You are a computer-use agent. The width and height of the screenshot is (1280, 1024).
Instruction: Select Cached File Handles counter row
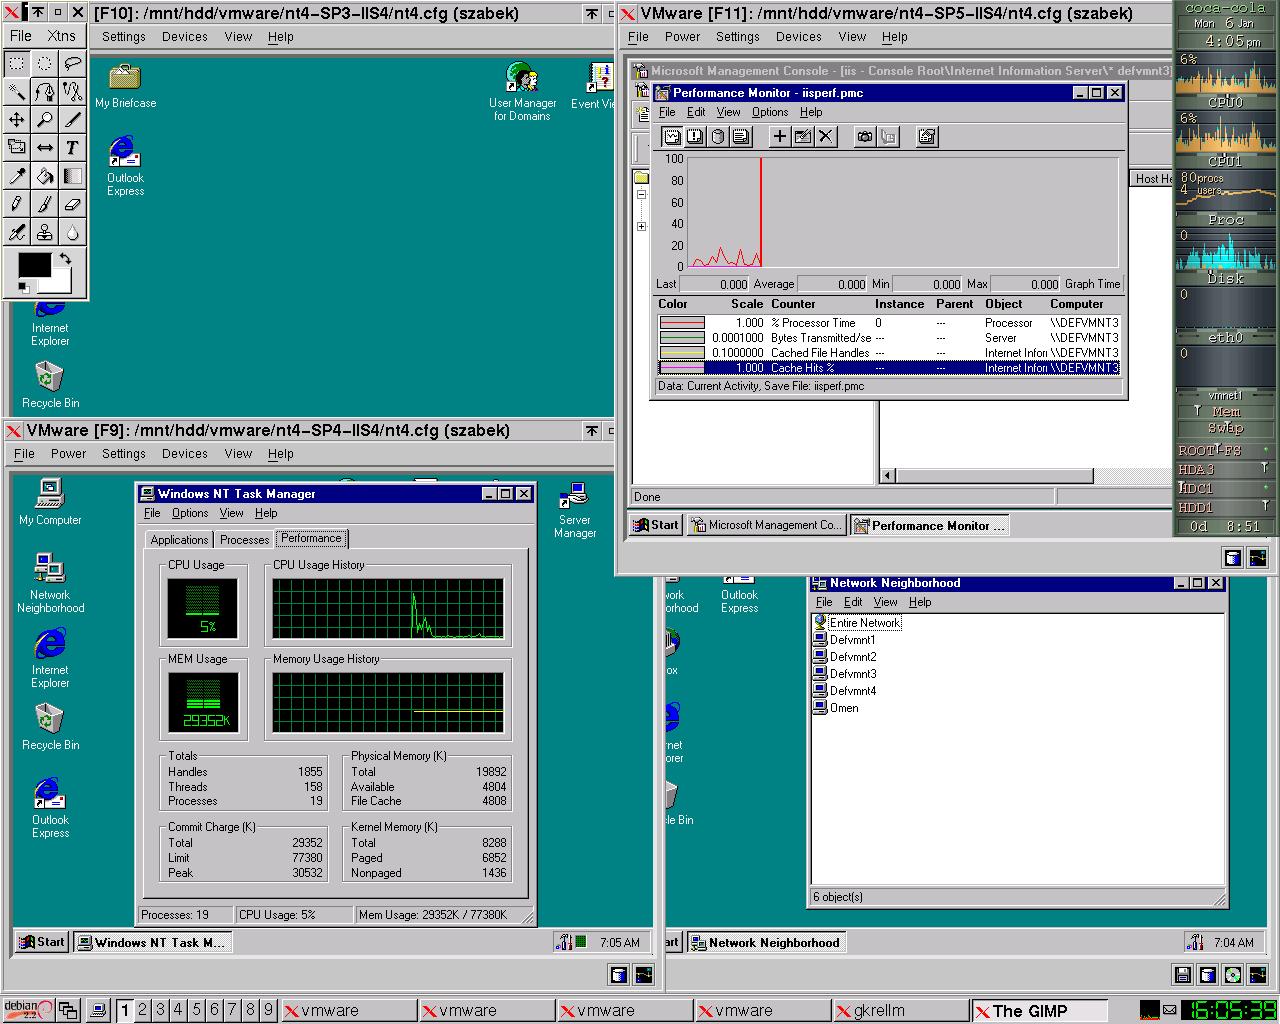pos(889,353)
